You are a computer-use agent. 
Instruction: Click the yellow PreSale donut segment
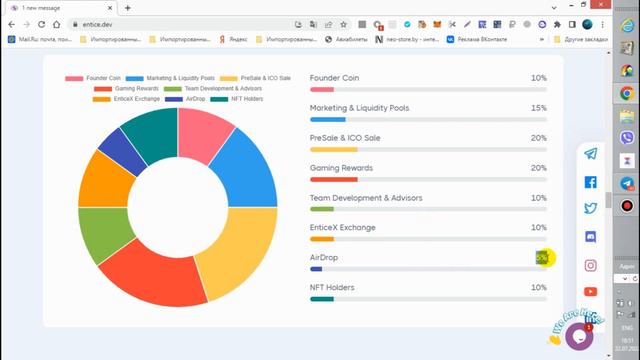coord(242,251)
